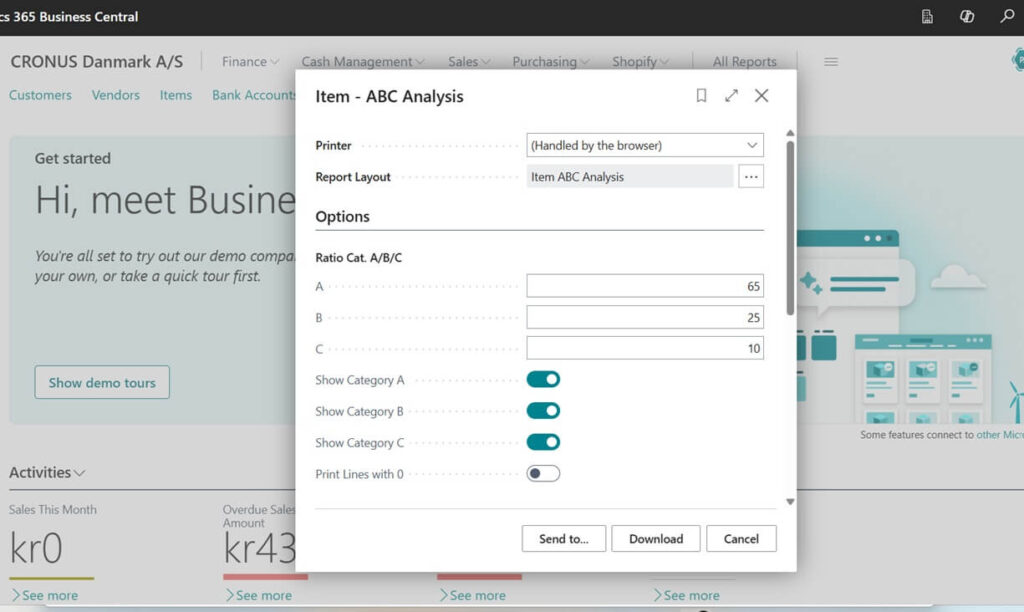Screen dimensions: 1024x612
Task: Click the Send to... button
Action: (x=564, y=539)
